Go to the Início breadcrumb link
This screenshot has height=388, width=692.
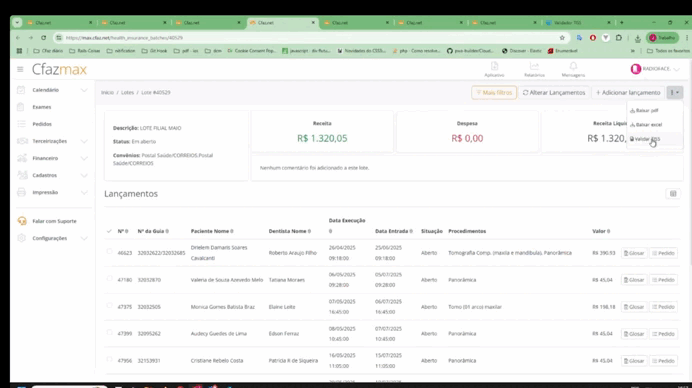tap(107, 93)
